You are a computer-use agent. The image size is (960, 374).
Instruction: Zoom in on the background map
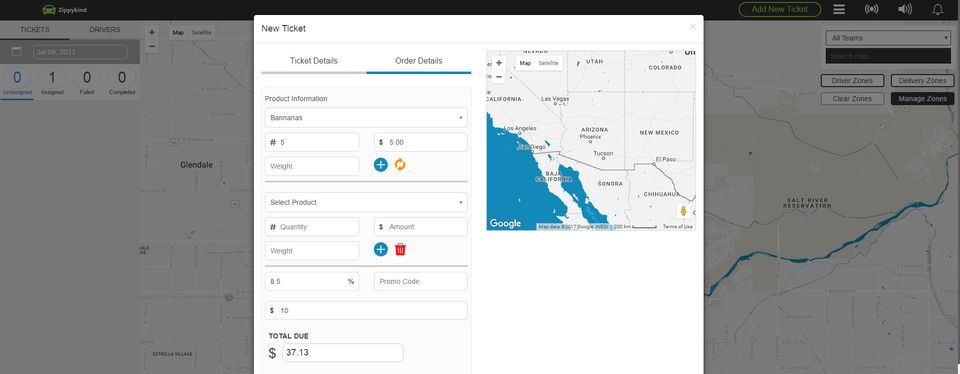(x=152, y=32)
